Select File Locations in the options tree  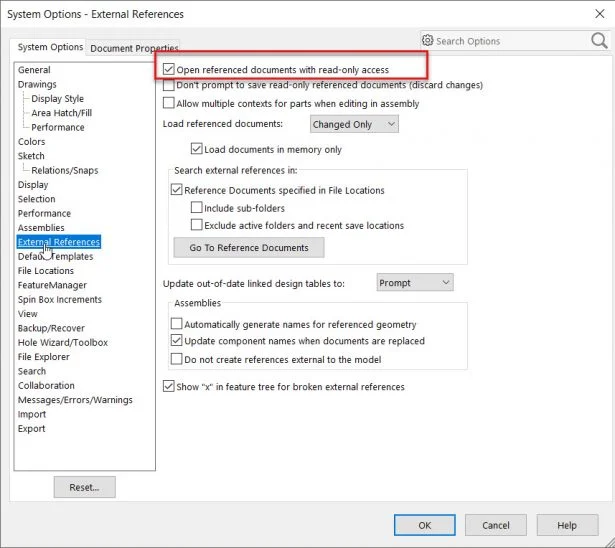46,271
